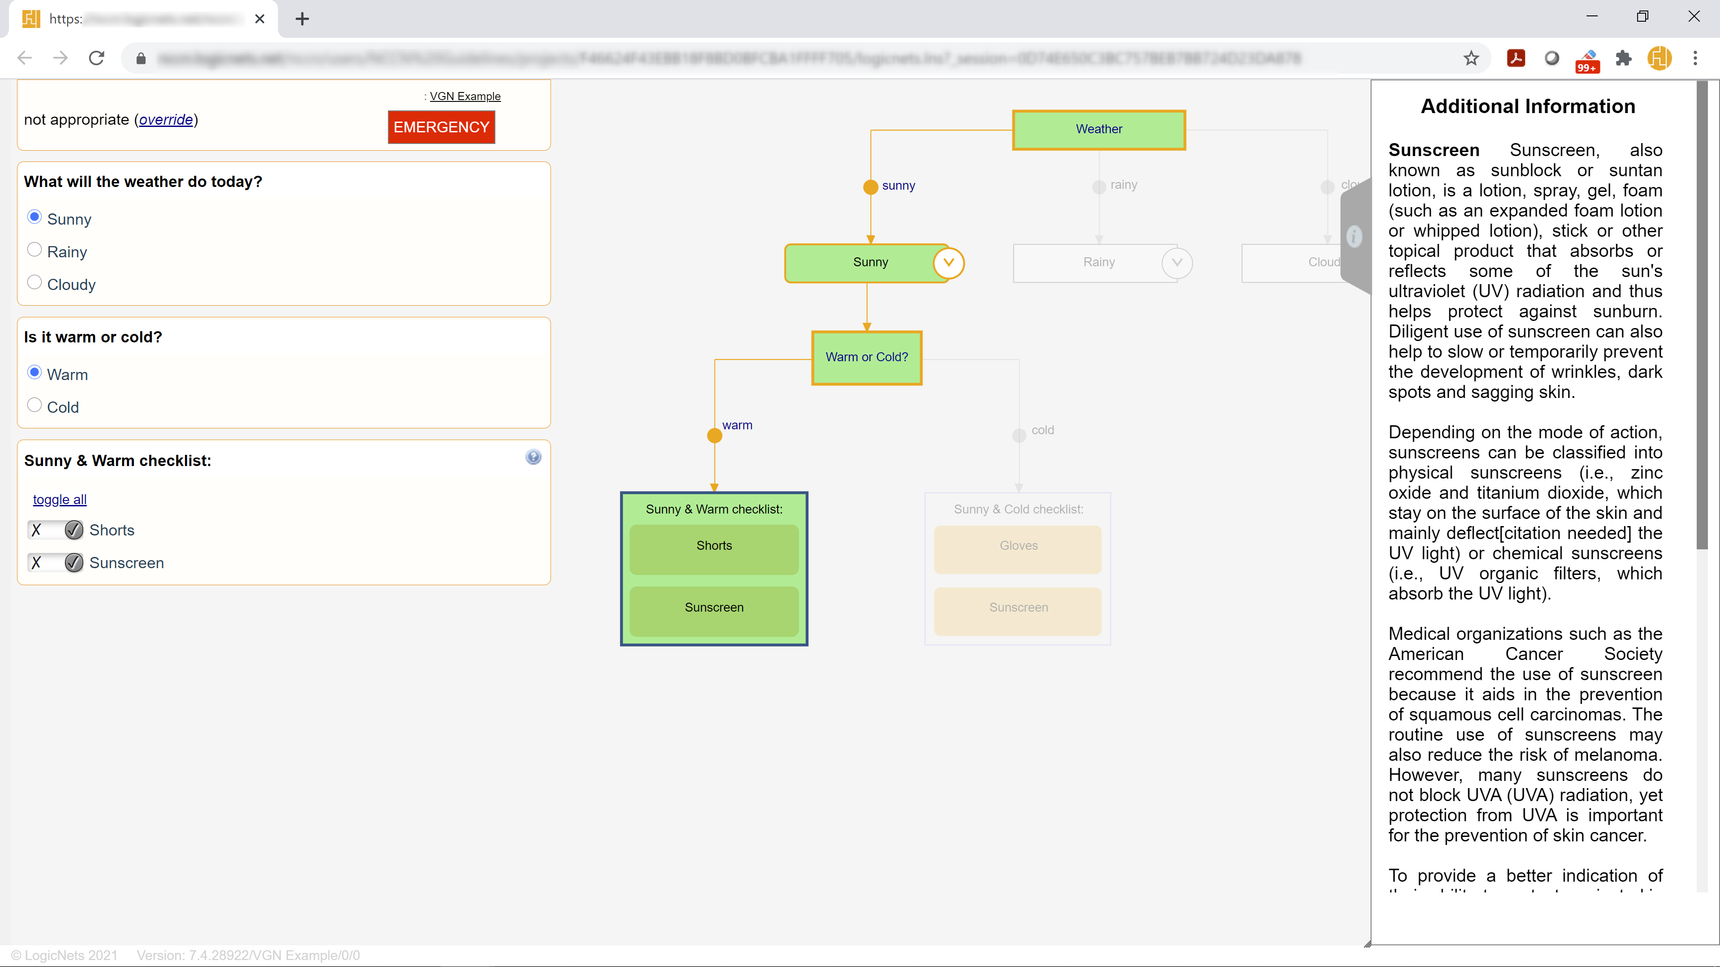Select the Rainy radio button

35,250
